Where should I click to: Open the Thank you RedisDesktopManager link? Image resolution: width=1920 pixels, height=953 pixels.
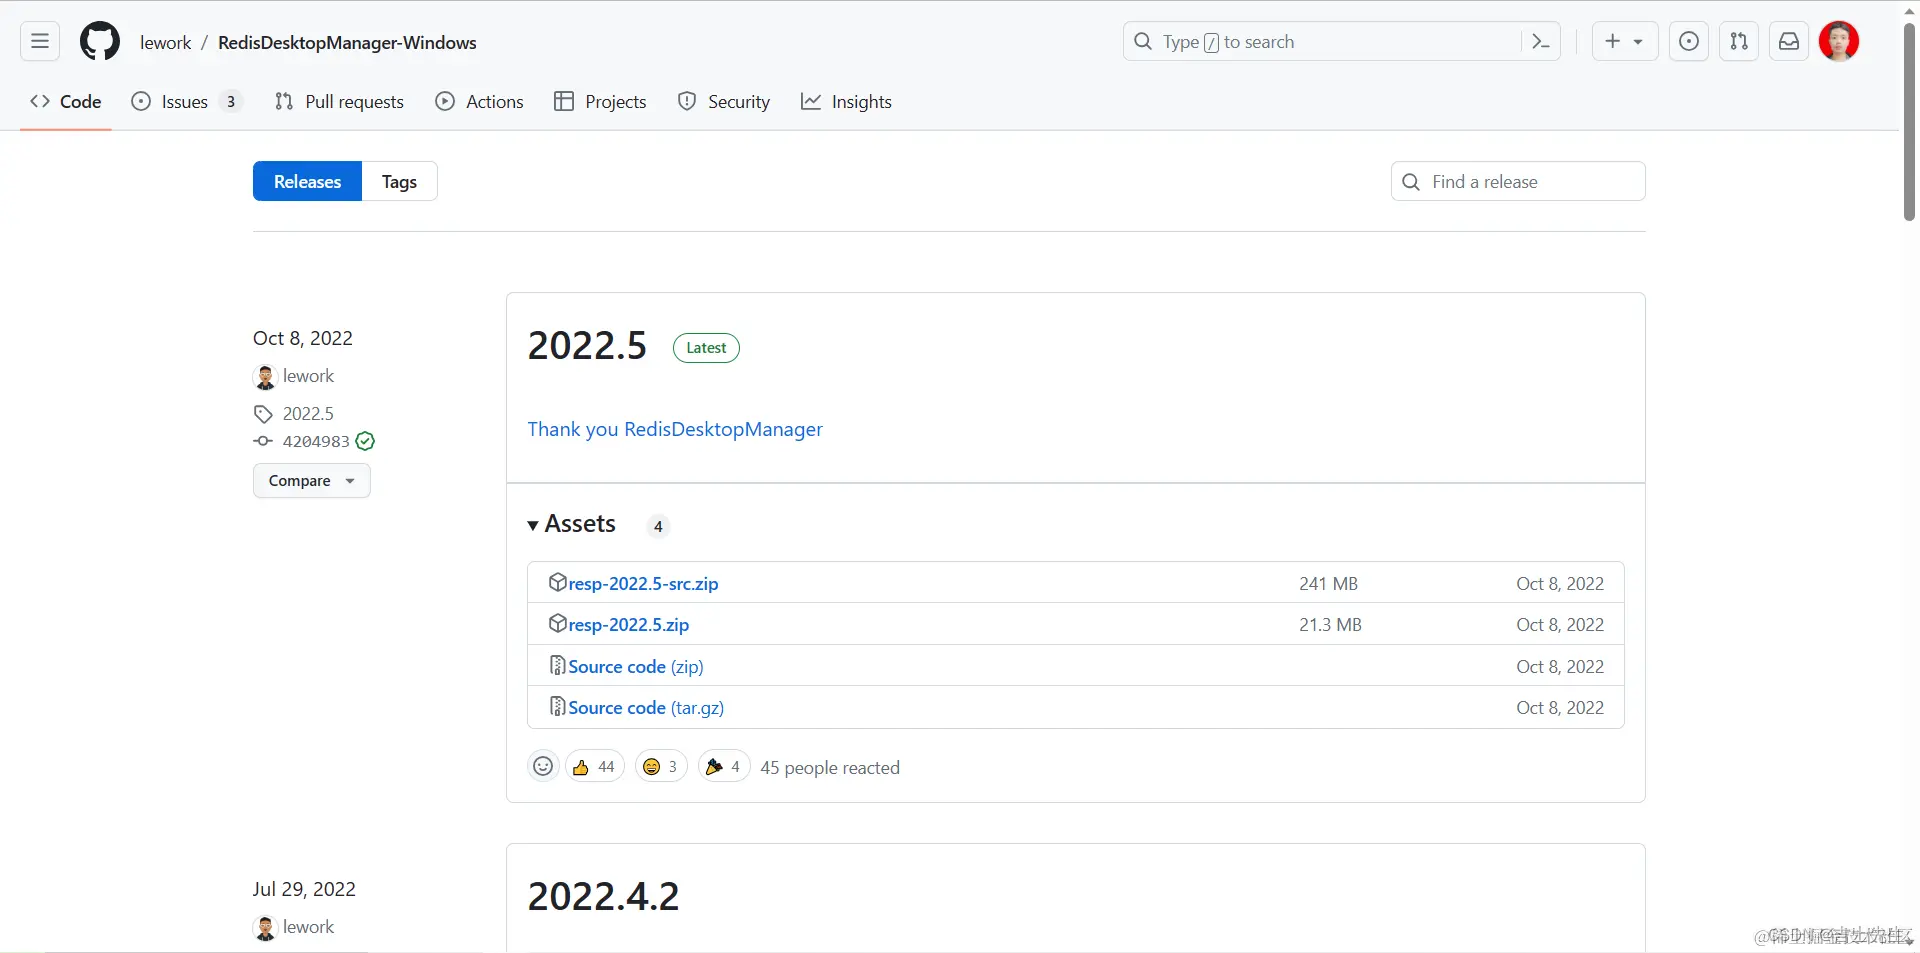[675, 429]
